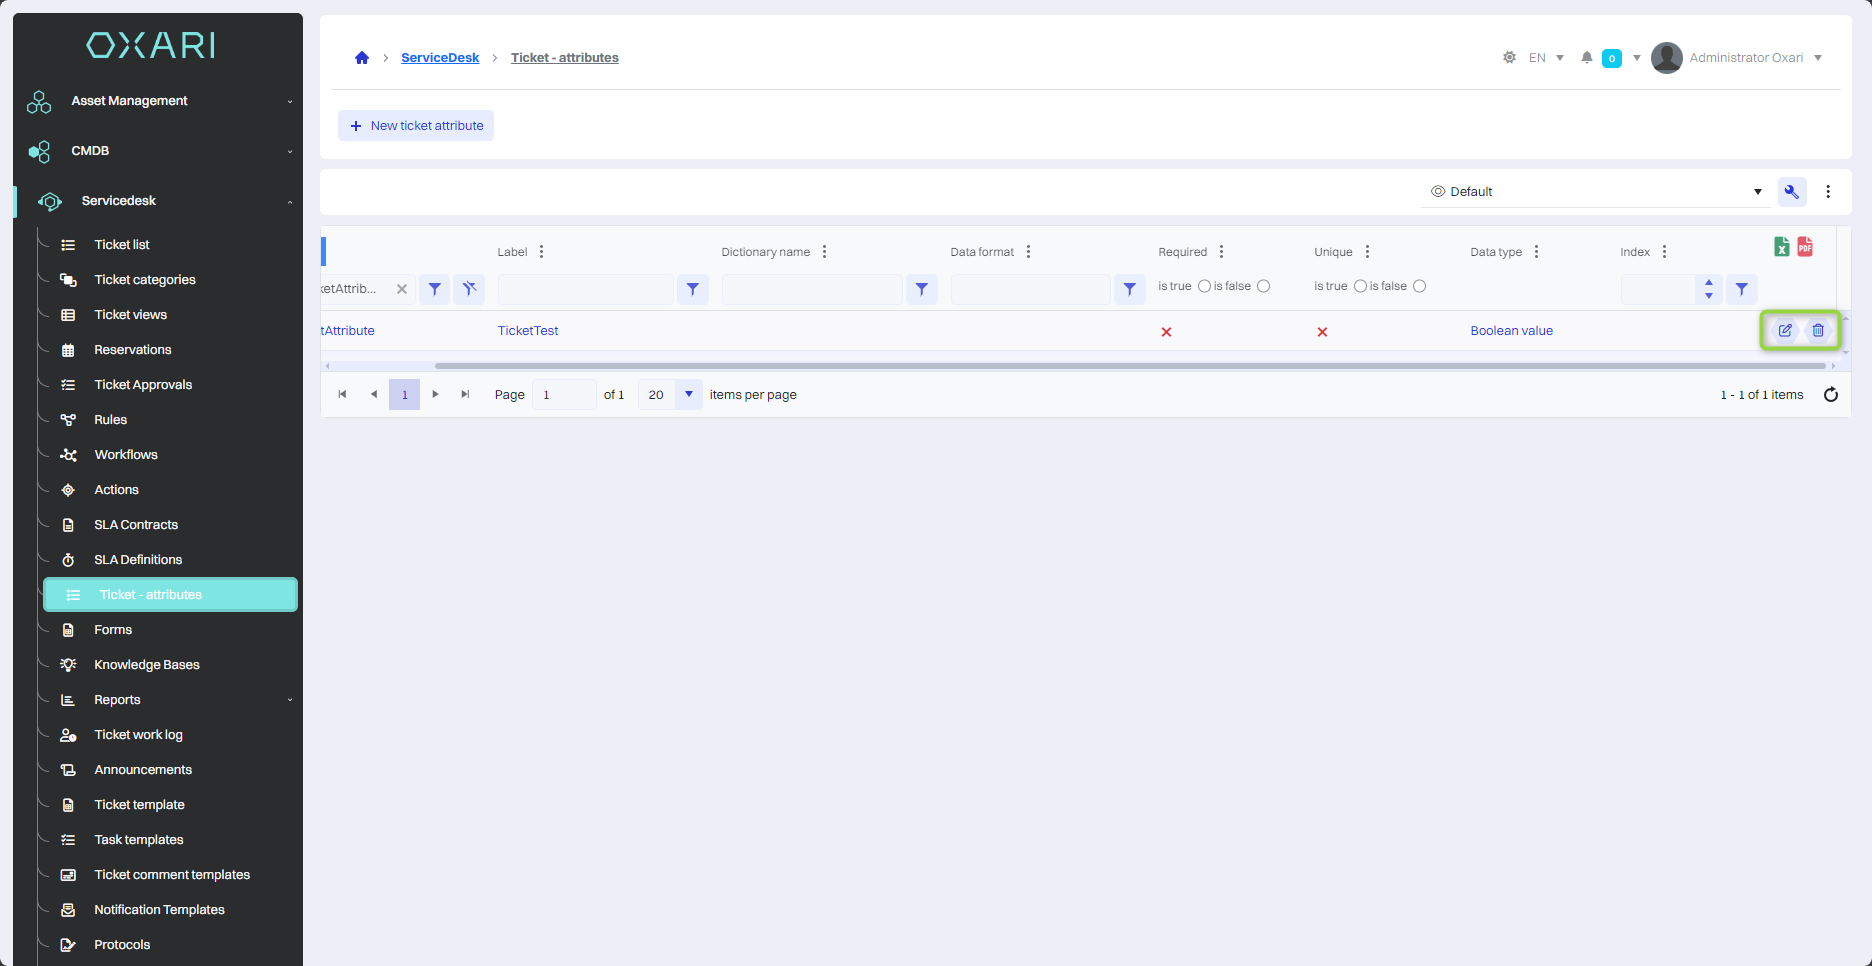This screenshot has width=1872, height=966.
Task: Click the home breadcrumb icon
Action: click(x=362, y=58)
